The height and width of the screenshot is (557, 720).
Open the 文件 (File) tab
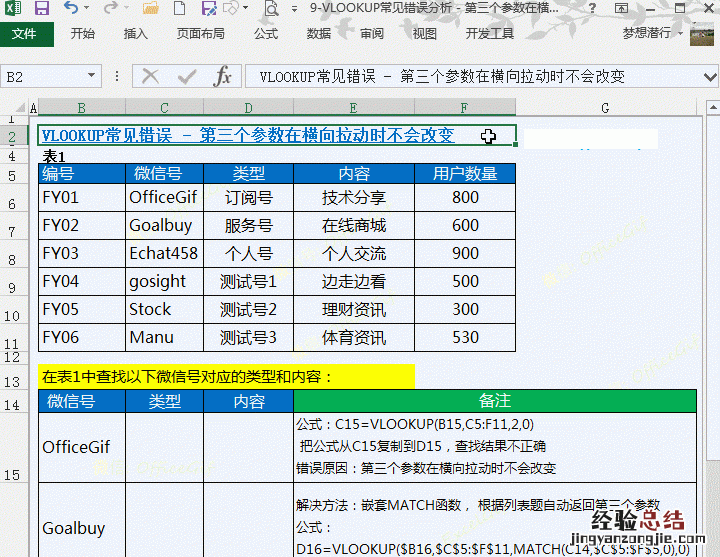[x=24, y=33]
